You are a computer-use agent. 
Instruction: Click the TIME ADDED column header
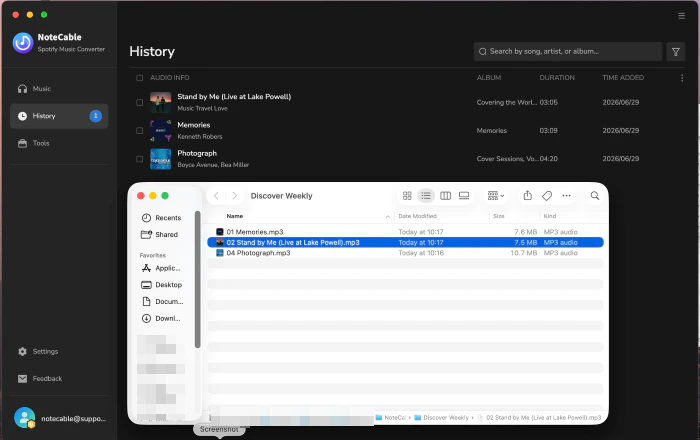click(x=623, y=78)
